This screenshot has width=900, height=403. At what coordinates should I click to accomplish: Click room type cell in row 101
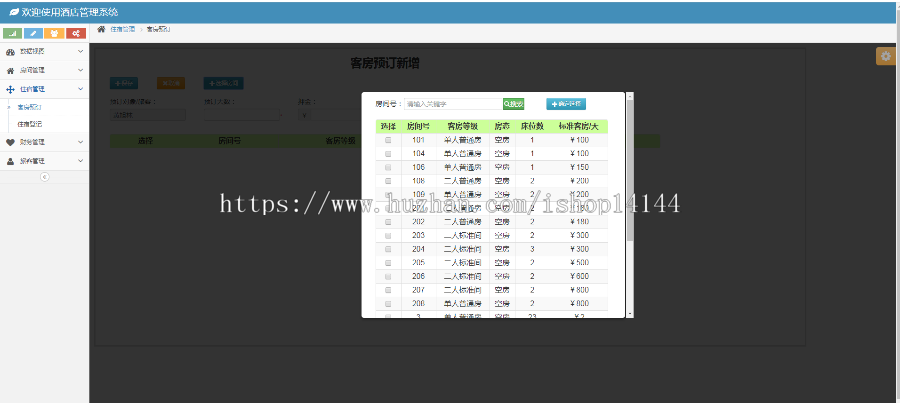(463, 140)
